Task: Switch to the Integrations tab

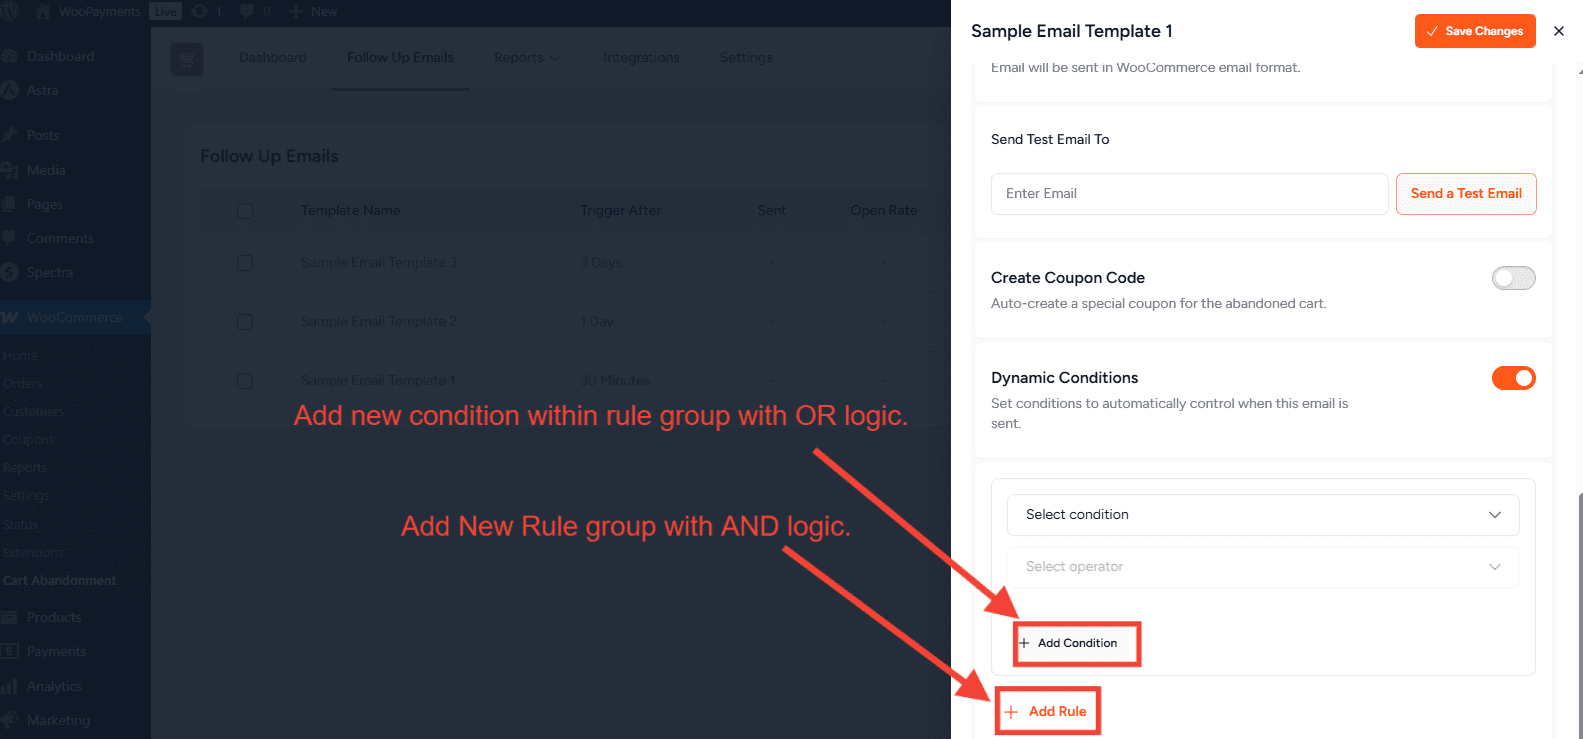Action: [x=641, y=58]
